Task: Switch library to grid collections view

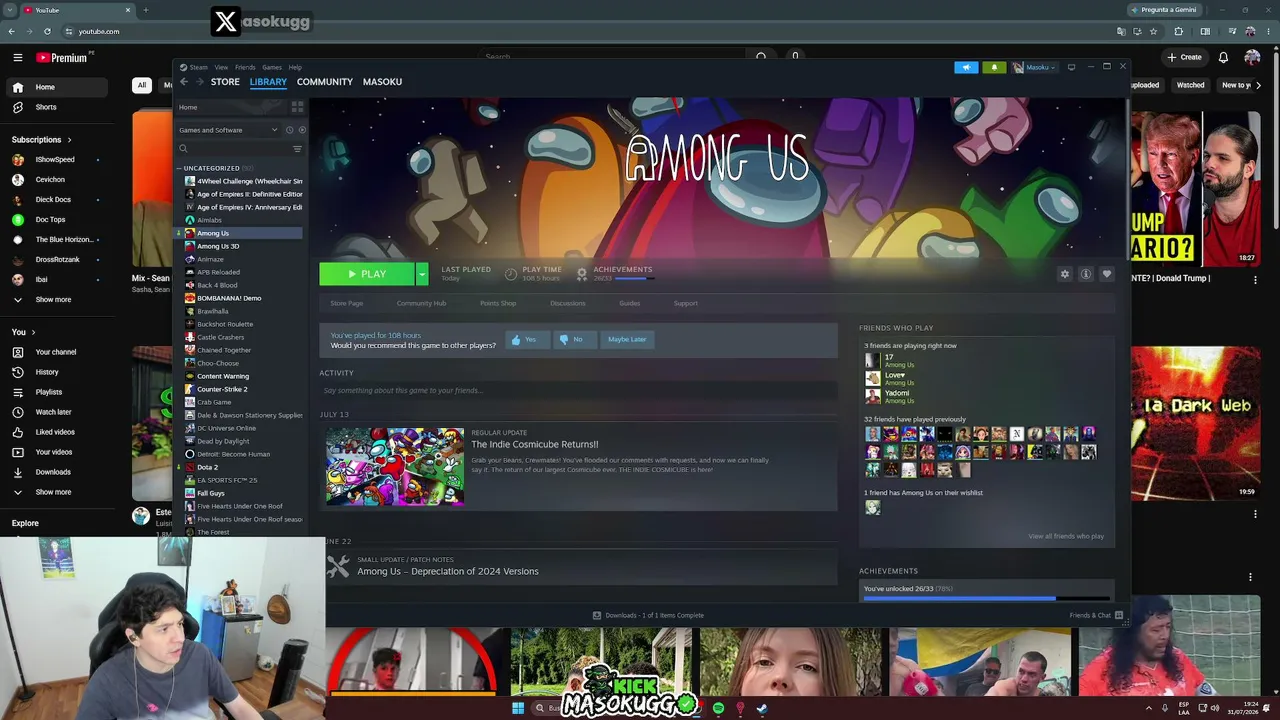Action: (x=297, y=107)
